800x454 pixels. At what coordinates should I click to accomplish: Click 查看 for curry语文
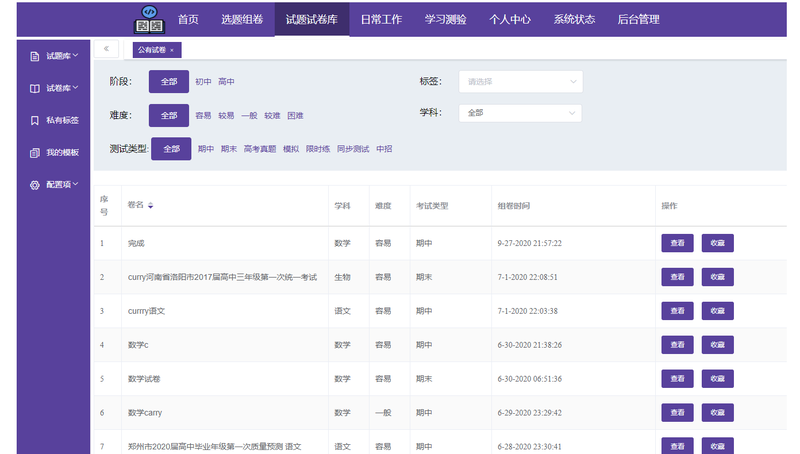pos(678,311)
